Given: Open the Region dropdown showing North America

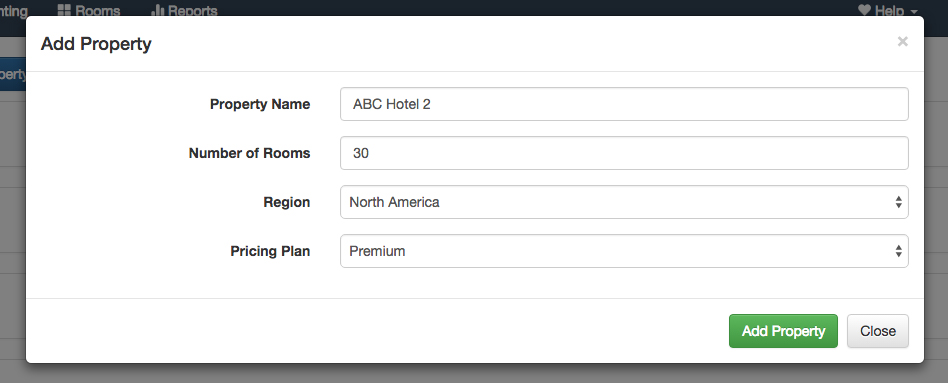Looking at the screenshot, I should (x=624, y=202).
